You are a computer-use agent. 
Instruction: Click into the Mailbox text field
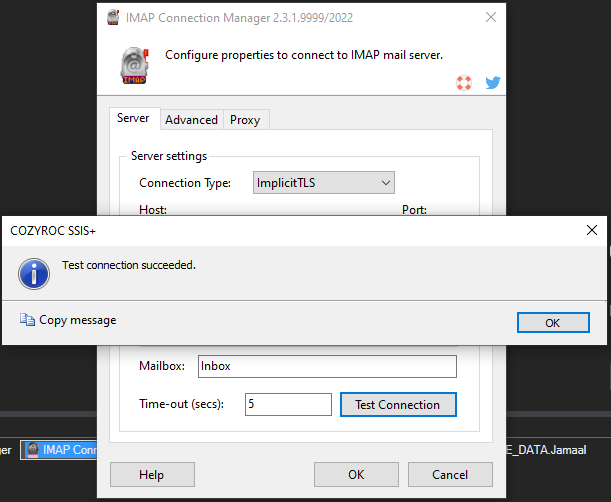tap(326, 366)
